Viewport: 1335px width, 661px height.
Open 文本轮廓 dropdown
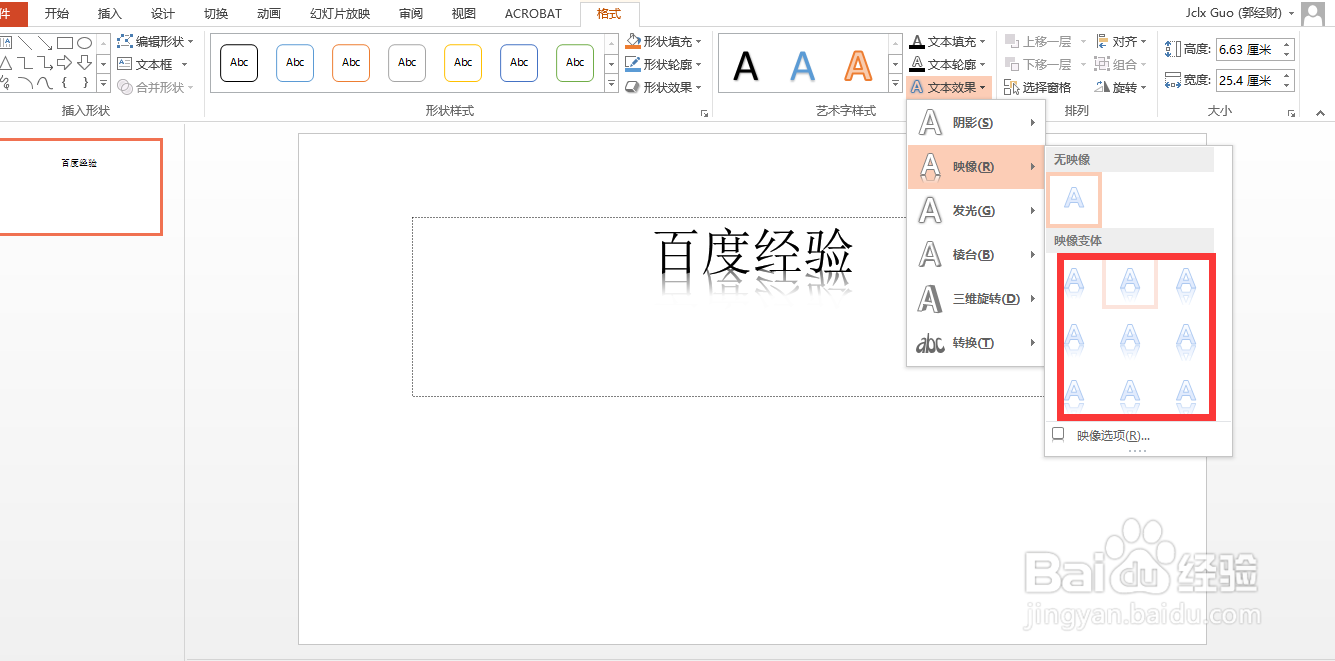[948, 64]
